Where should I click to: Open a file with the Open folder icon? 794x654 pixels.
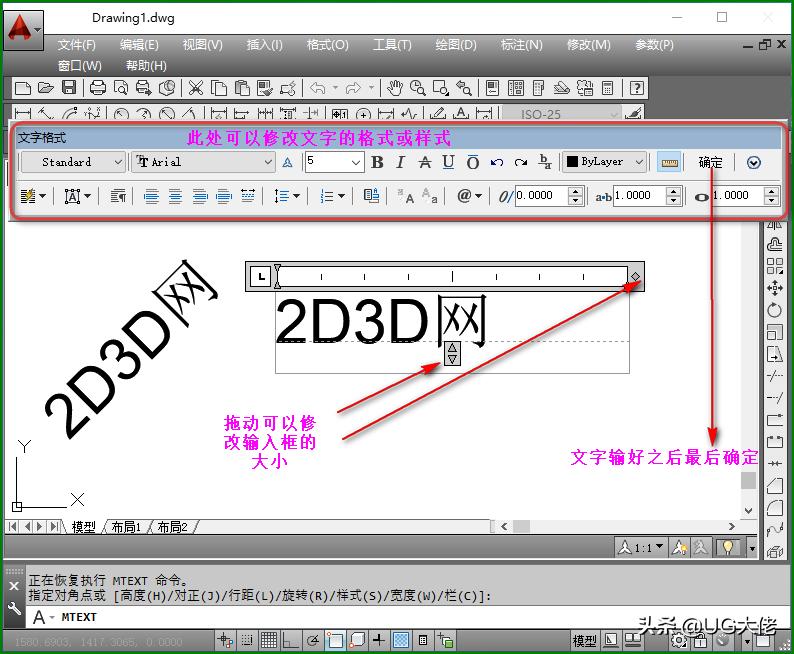click(46, 88)
